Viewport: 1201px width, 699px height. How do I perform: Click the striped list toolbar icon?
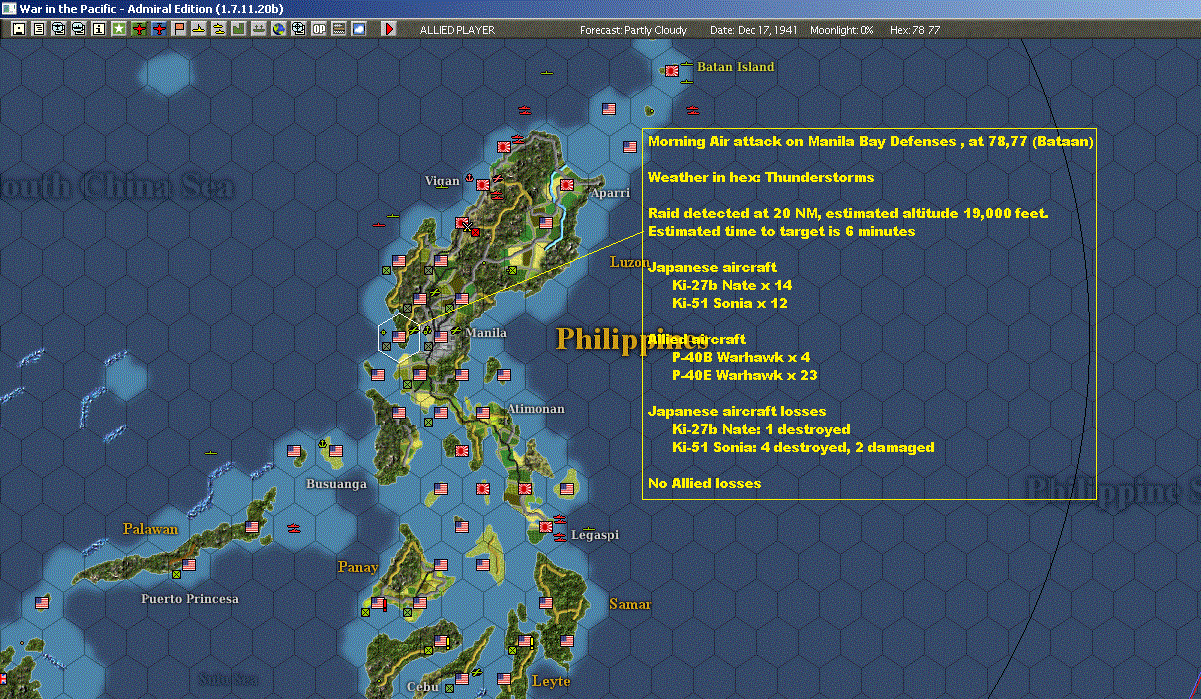[x=338, y=29]
